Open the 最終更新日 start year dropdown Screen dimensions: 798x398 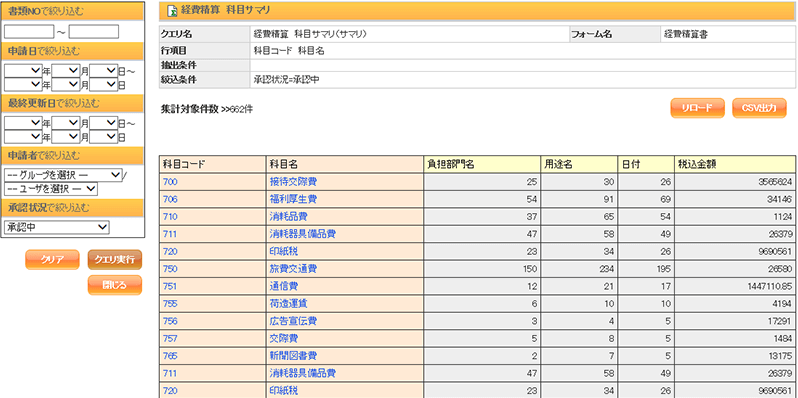23,123
